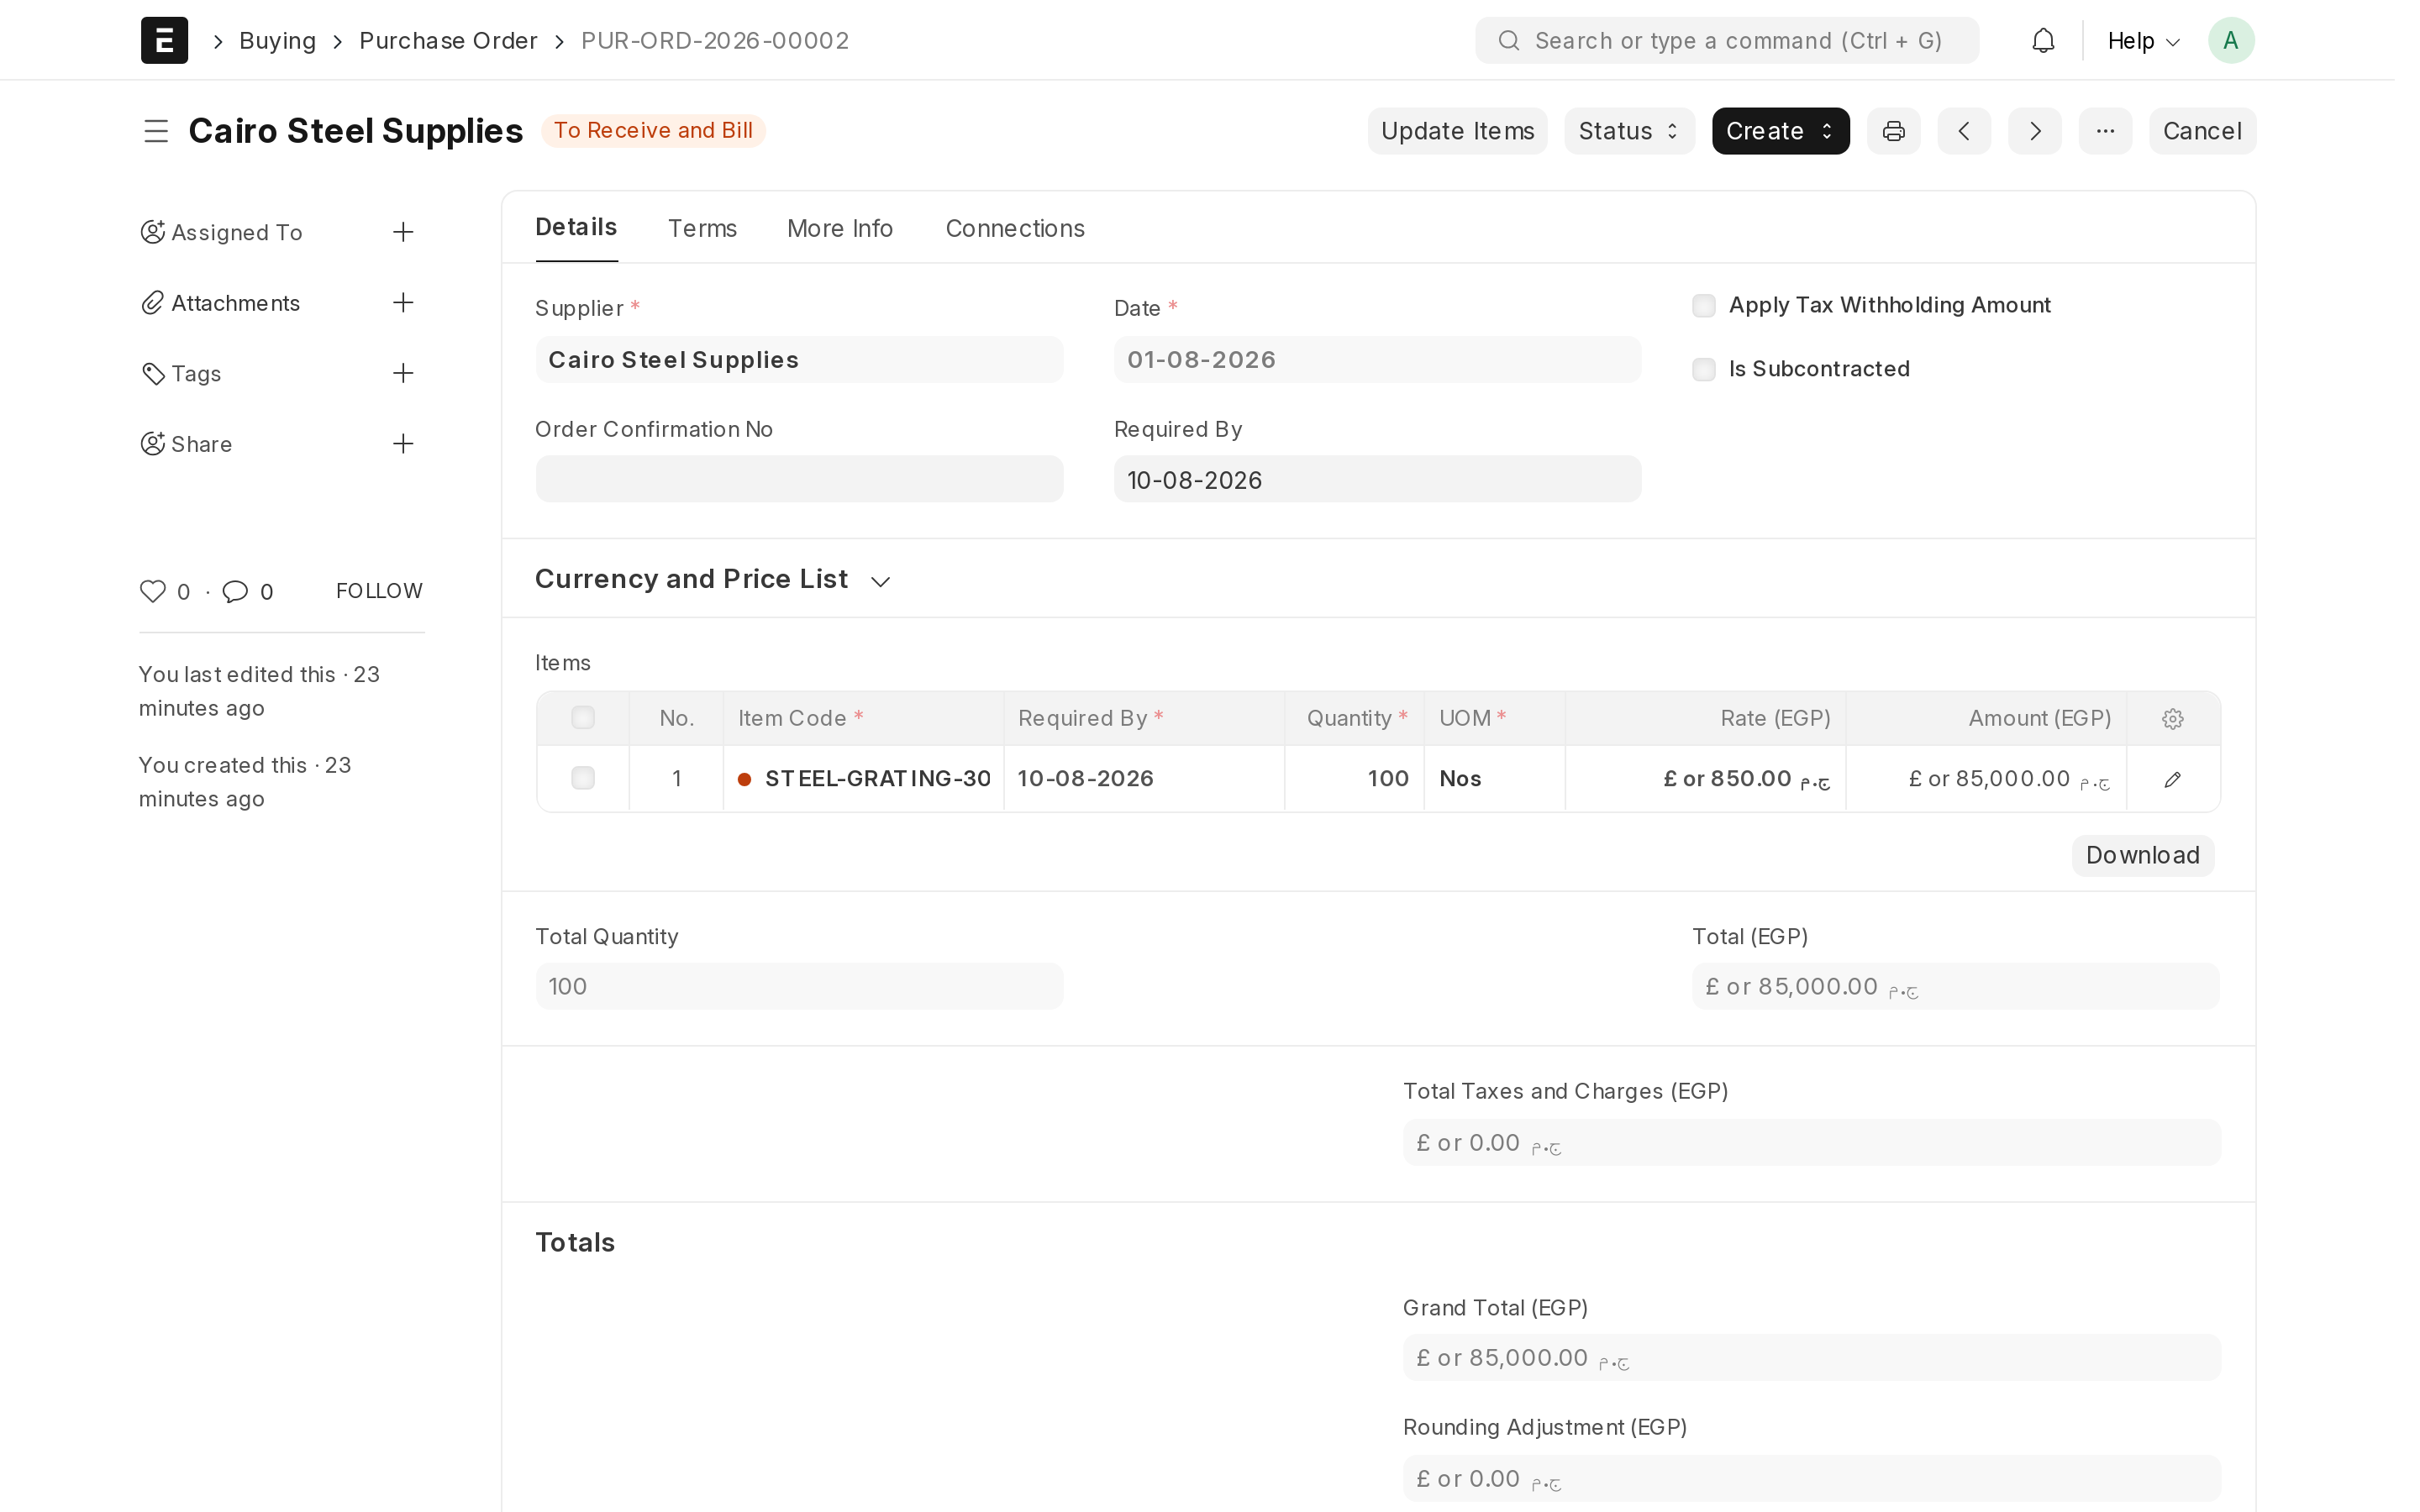Click Order Confirmation No field
Viewport: 2420px width, 1512px height.
799,479
